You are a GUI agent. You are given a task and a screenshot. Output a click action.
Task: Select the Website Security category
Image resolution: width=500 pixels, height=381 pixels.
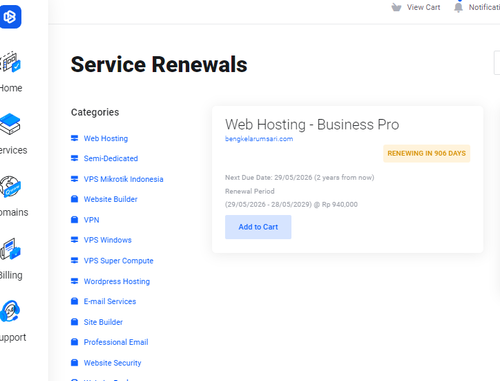pos(112,363)
